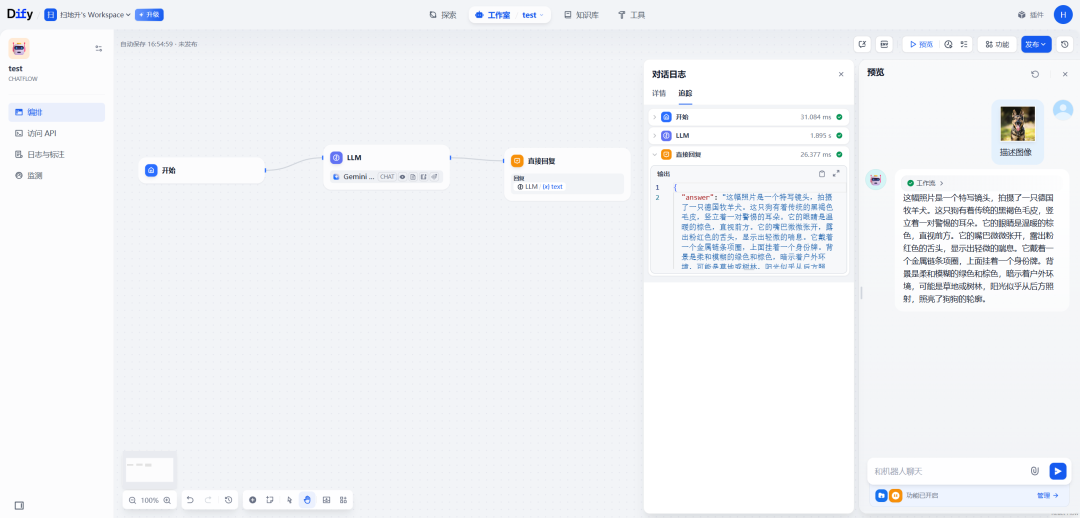Screen dimensions: 1080x518
Task: Switch to the 详情 tab
Action: coord(659,93)
